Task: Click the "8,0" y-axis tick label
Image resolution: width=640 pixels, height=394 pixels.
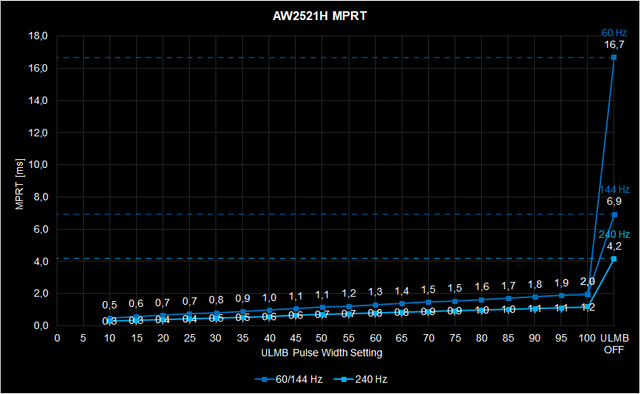Action: click(40, 197)
